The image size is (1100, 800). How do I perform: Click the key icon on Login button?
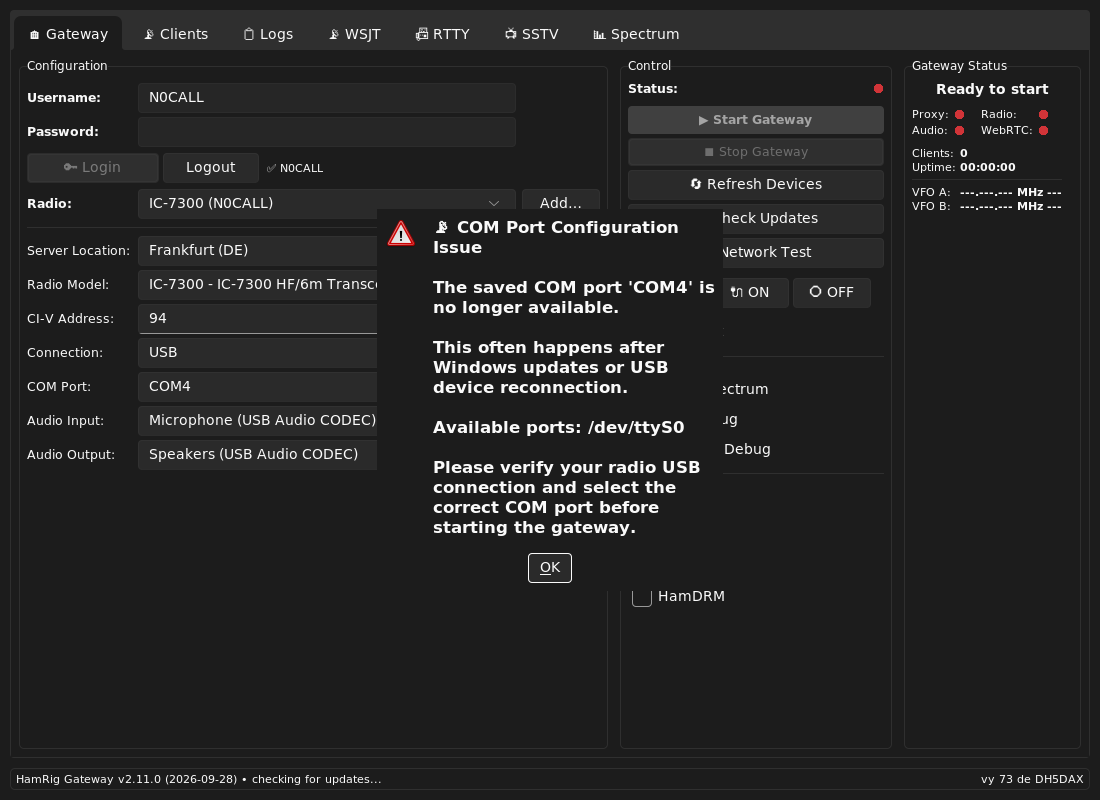pyautogui.click(x=70, y=167)
